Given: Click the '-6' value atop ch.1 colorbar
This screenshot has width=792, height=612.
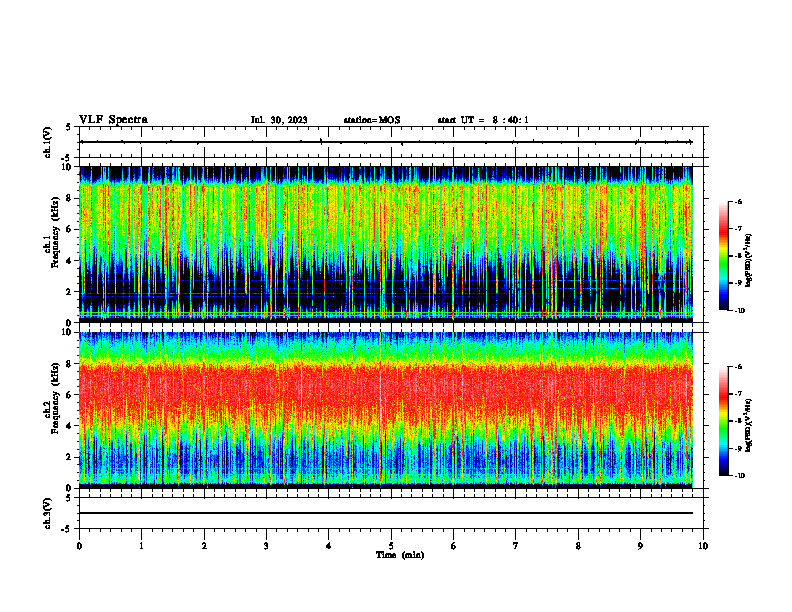Looking at the screenshot, I should coord(738,201).
